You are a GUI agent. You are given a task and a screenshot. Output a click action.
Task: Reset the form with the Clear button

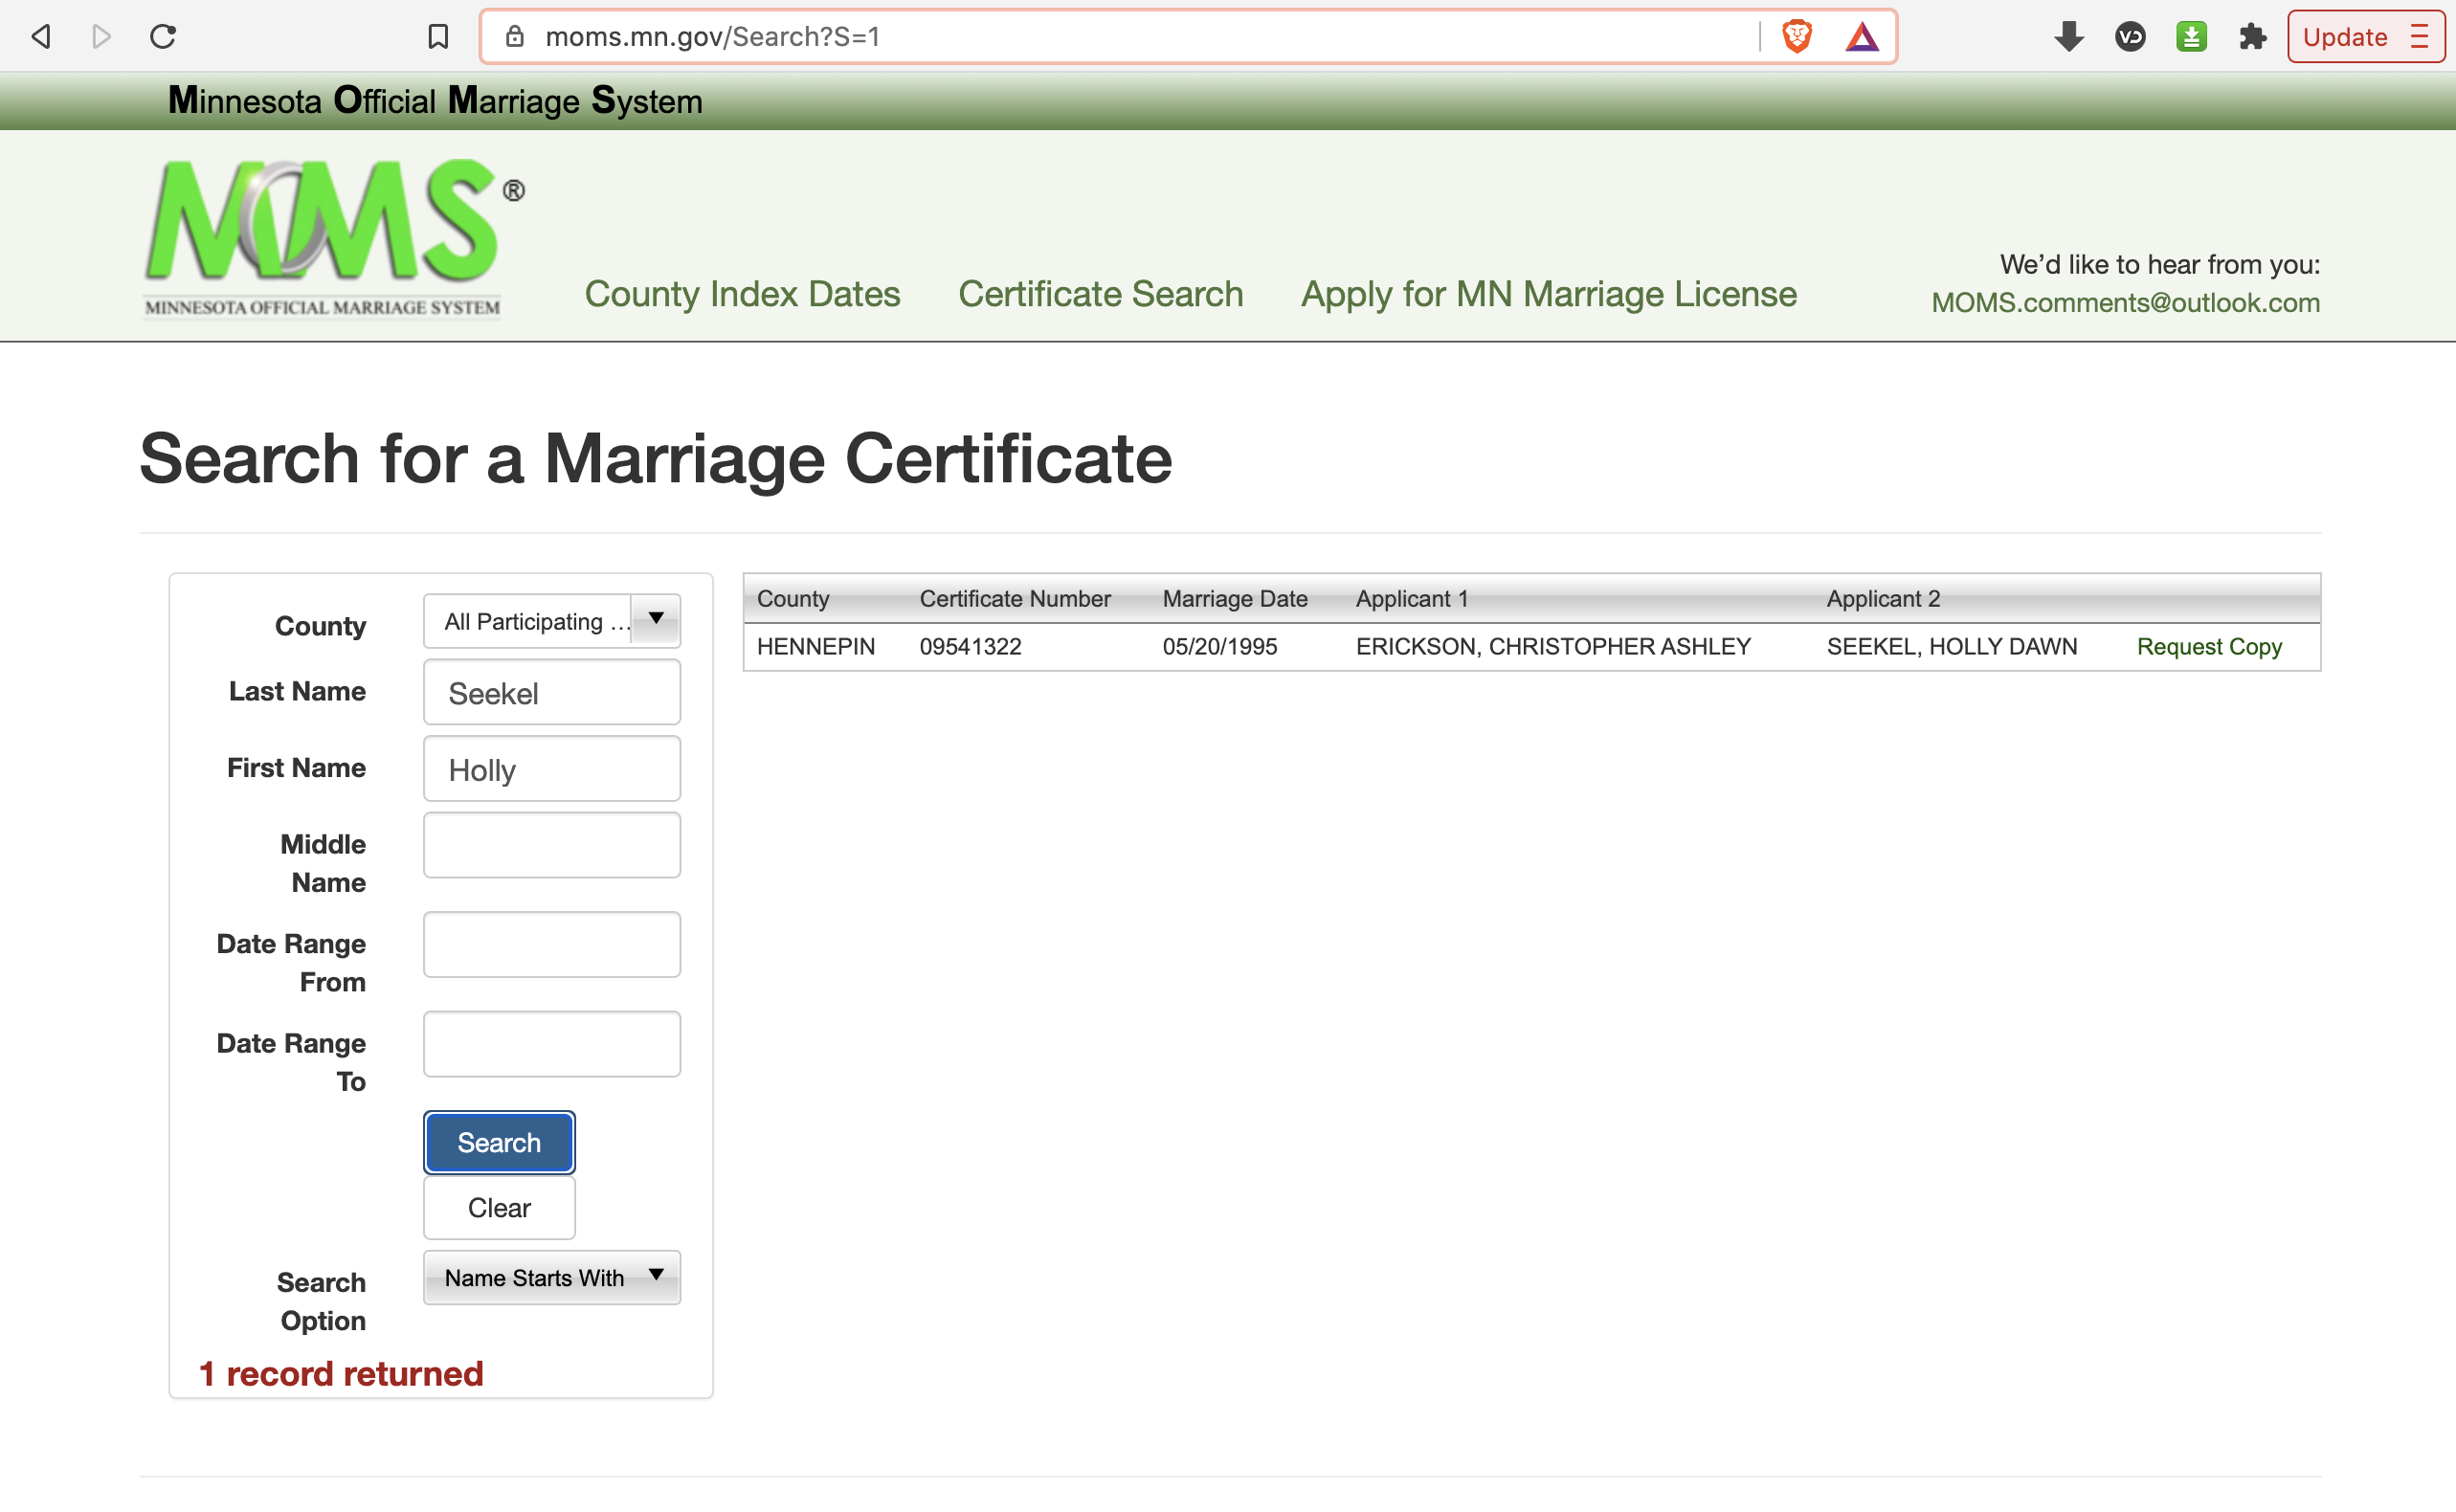pyautogui.click(x=499, y=1207)
